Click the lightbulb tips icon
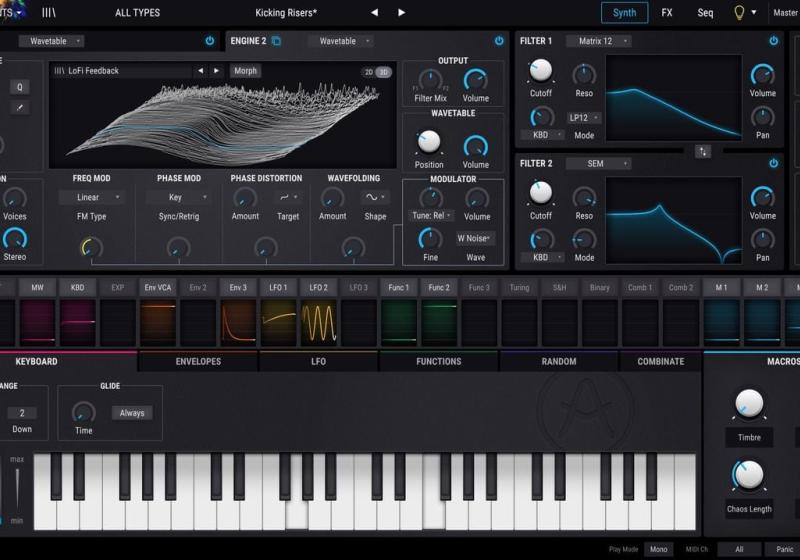This screenshot has width=800, height=560. coord(740,13)
